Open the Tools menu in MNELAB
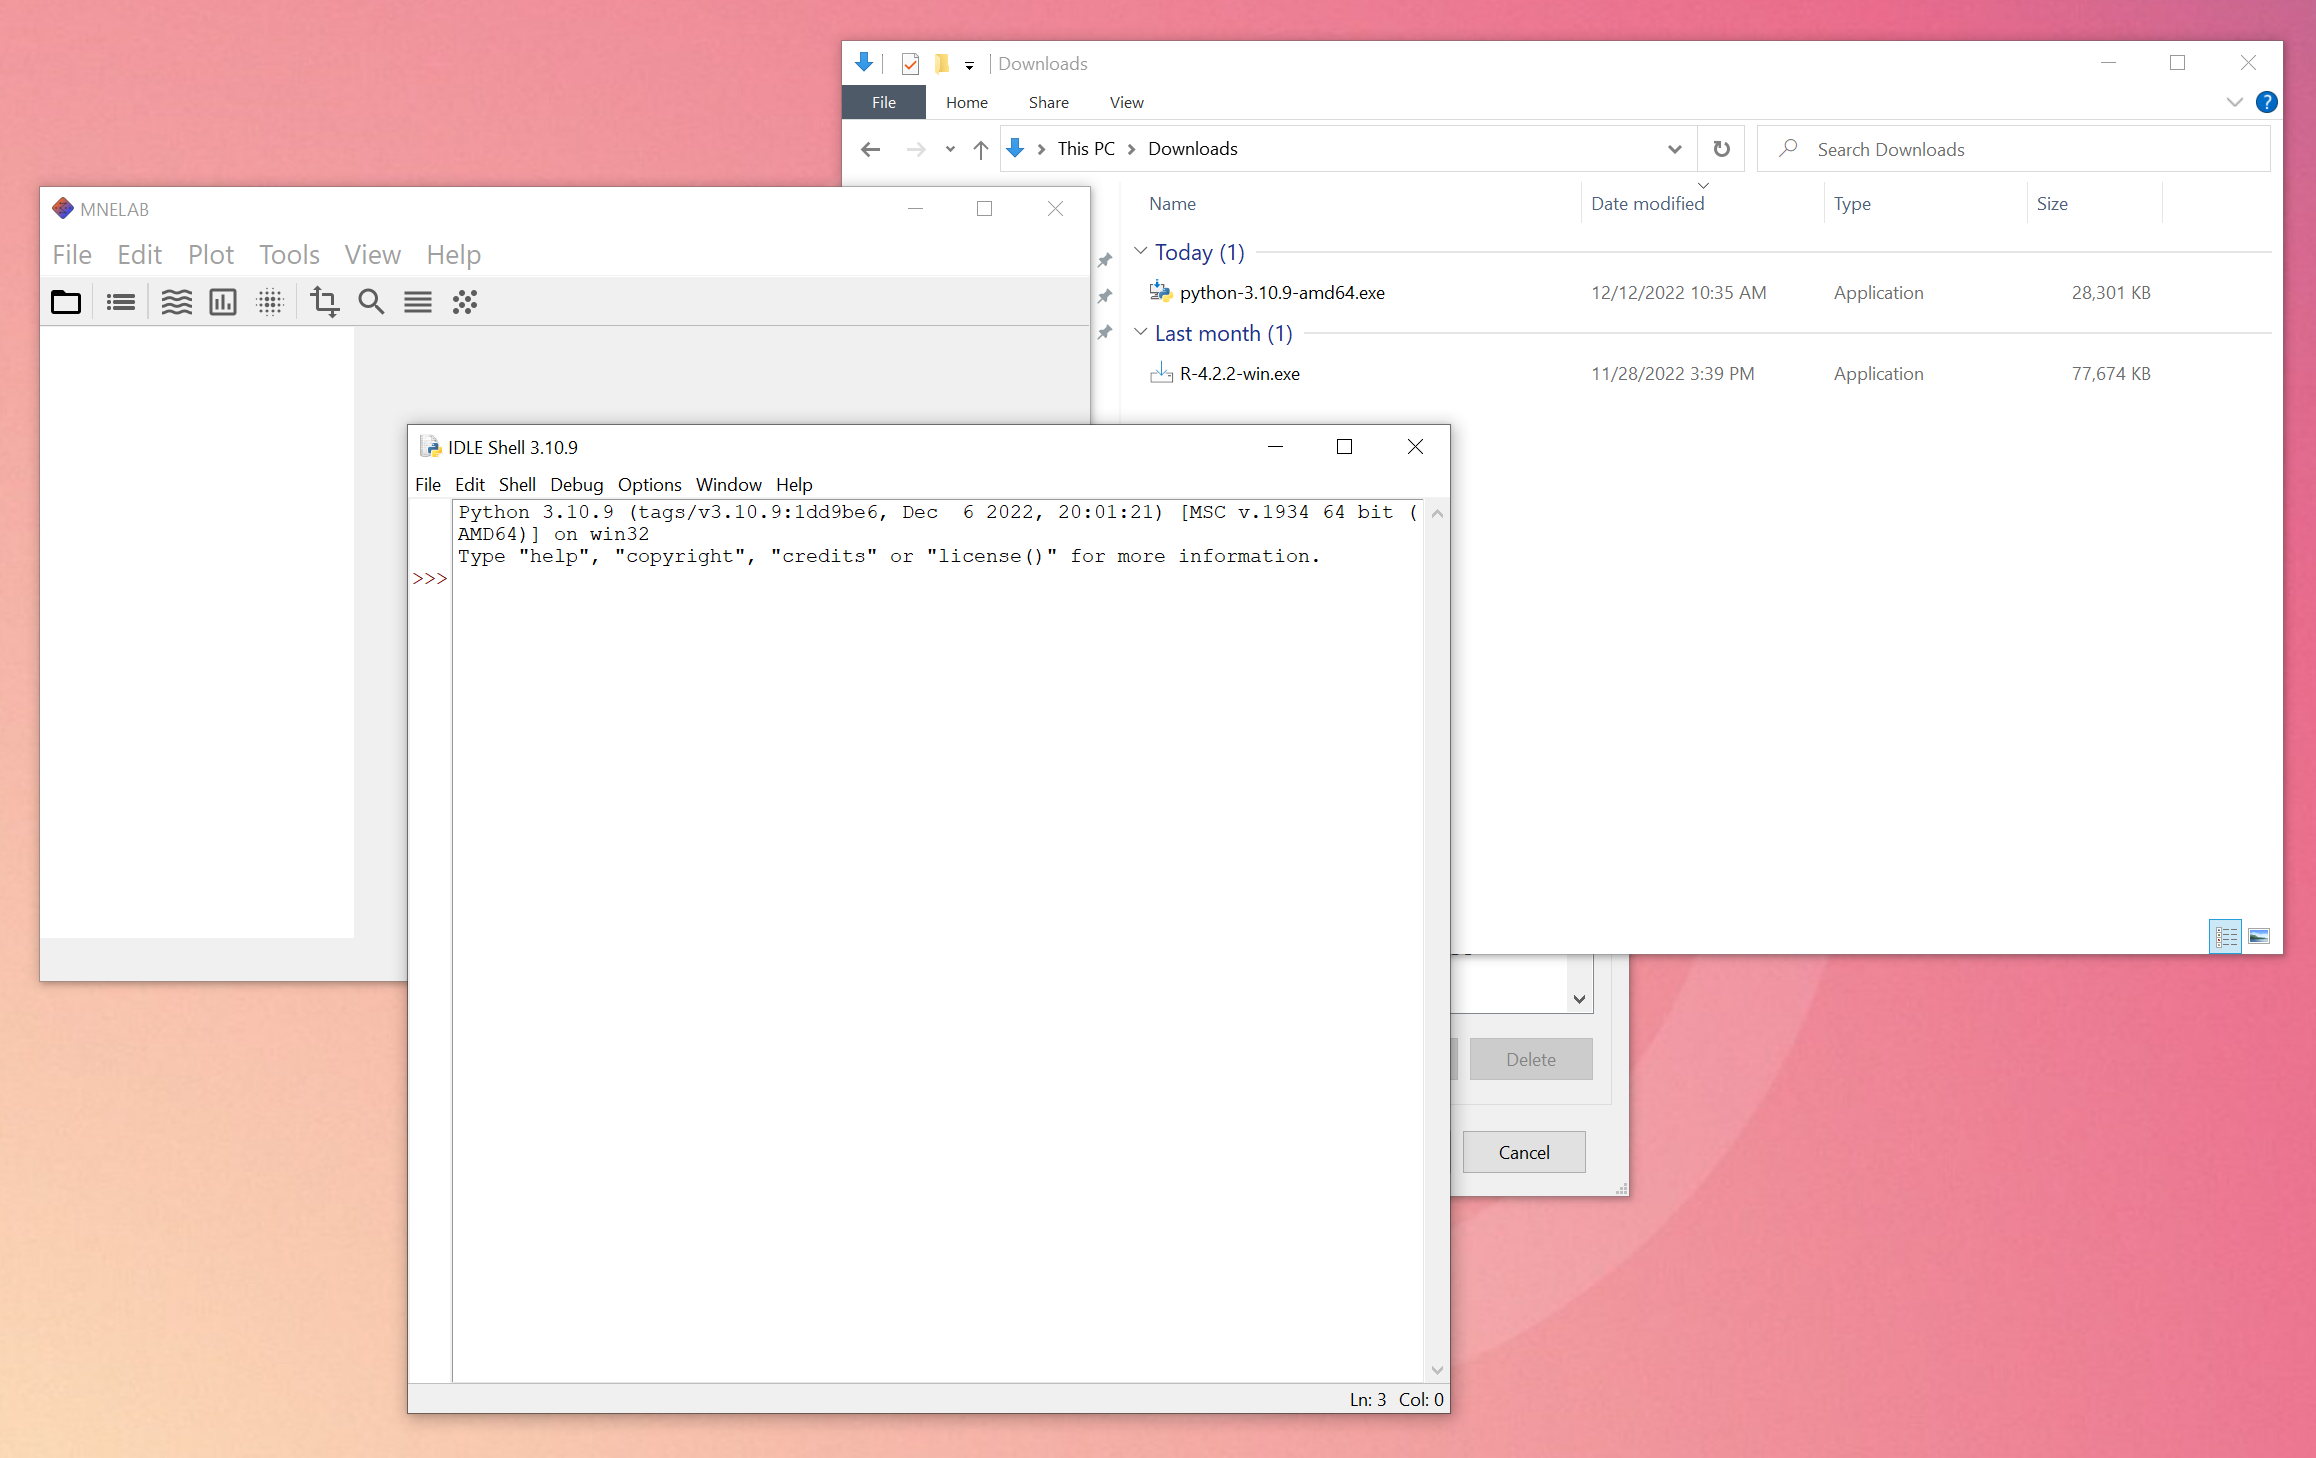The width and height of the screenshot is (2316, 1458). (289, 255)
